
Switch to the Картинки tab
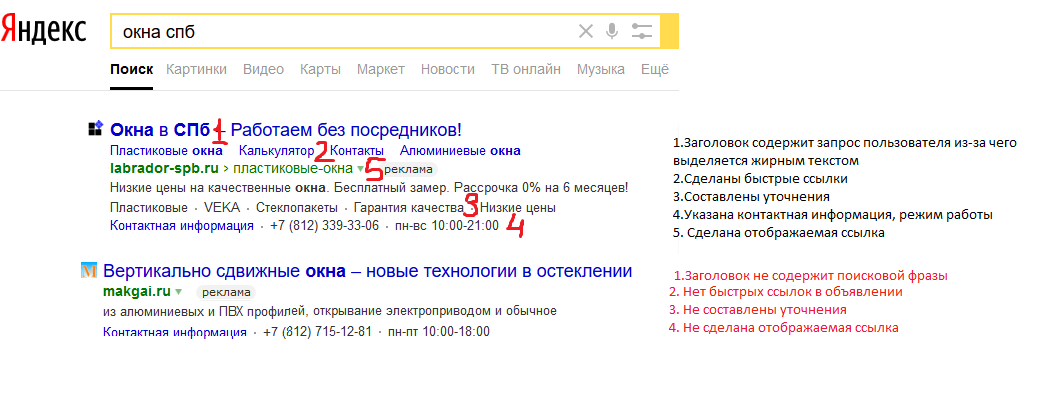[196, 69]
